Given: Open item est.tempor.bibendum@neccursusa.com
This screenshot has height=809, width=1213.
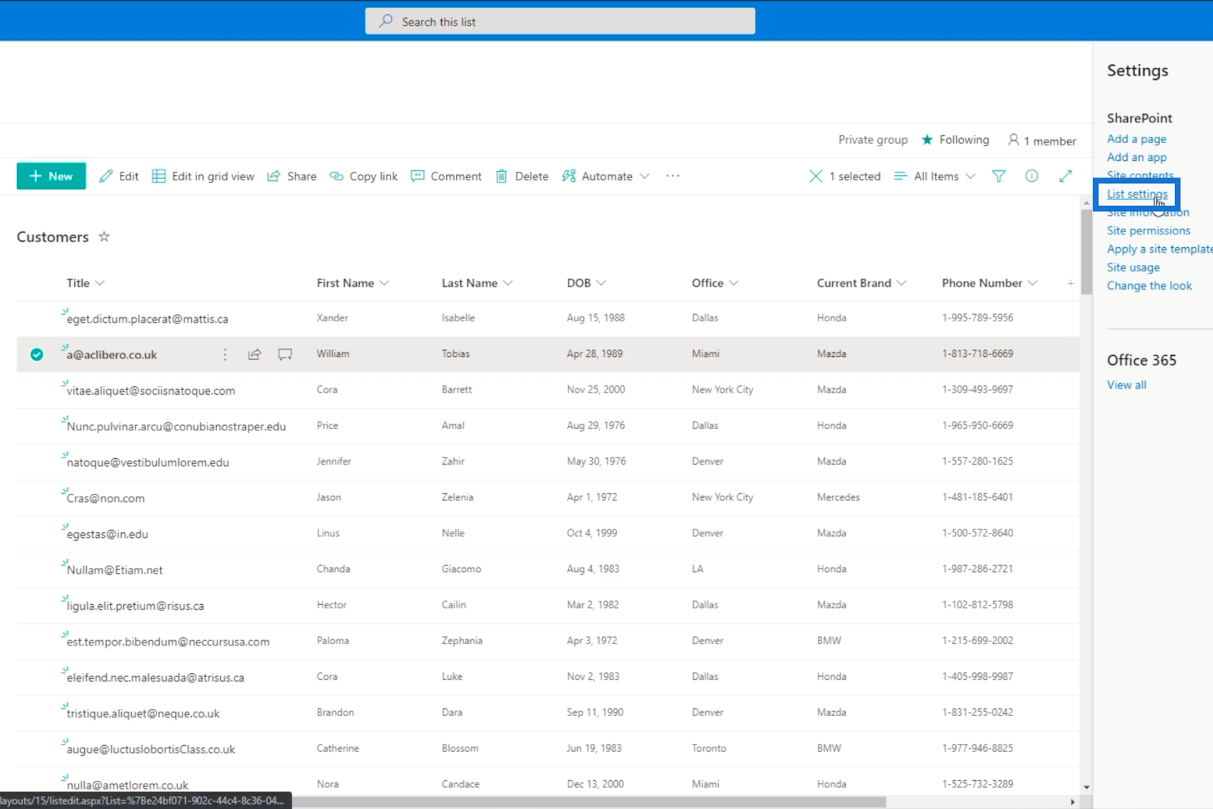Looking at the screenshot, I should pos(168,641).
